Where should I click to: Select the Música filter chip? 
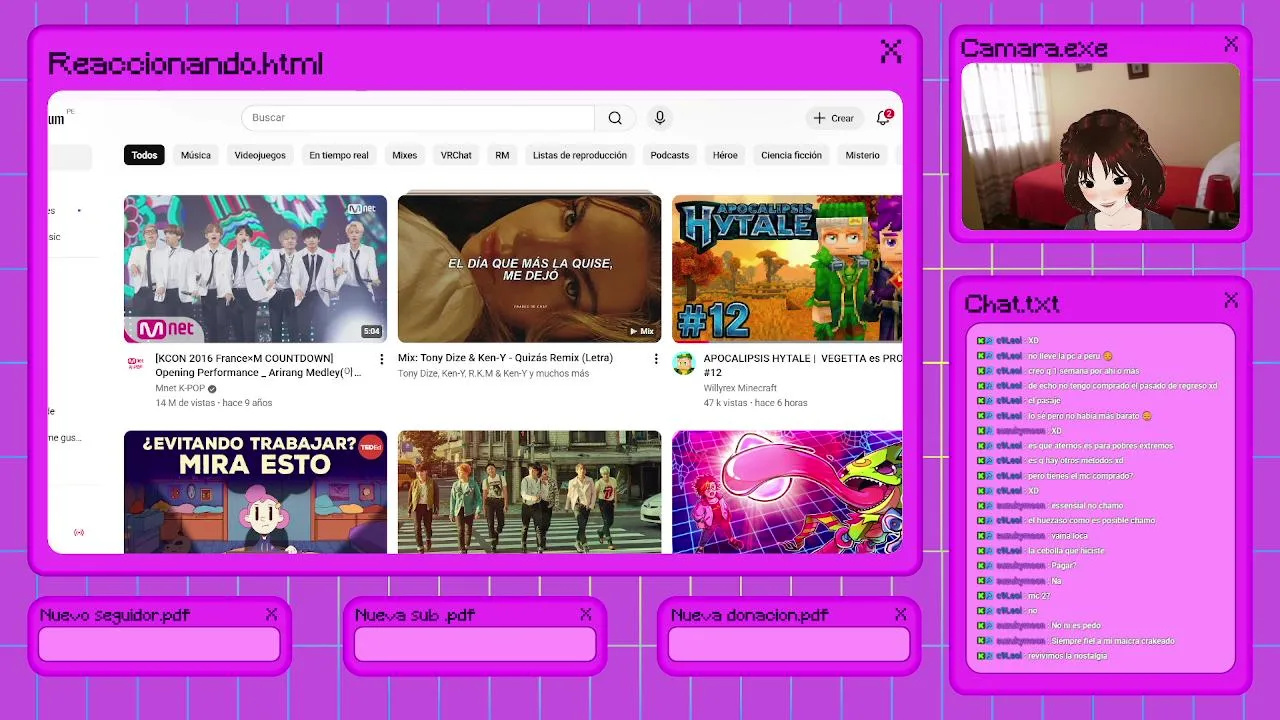pos(196,155)
